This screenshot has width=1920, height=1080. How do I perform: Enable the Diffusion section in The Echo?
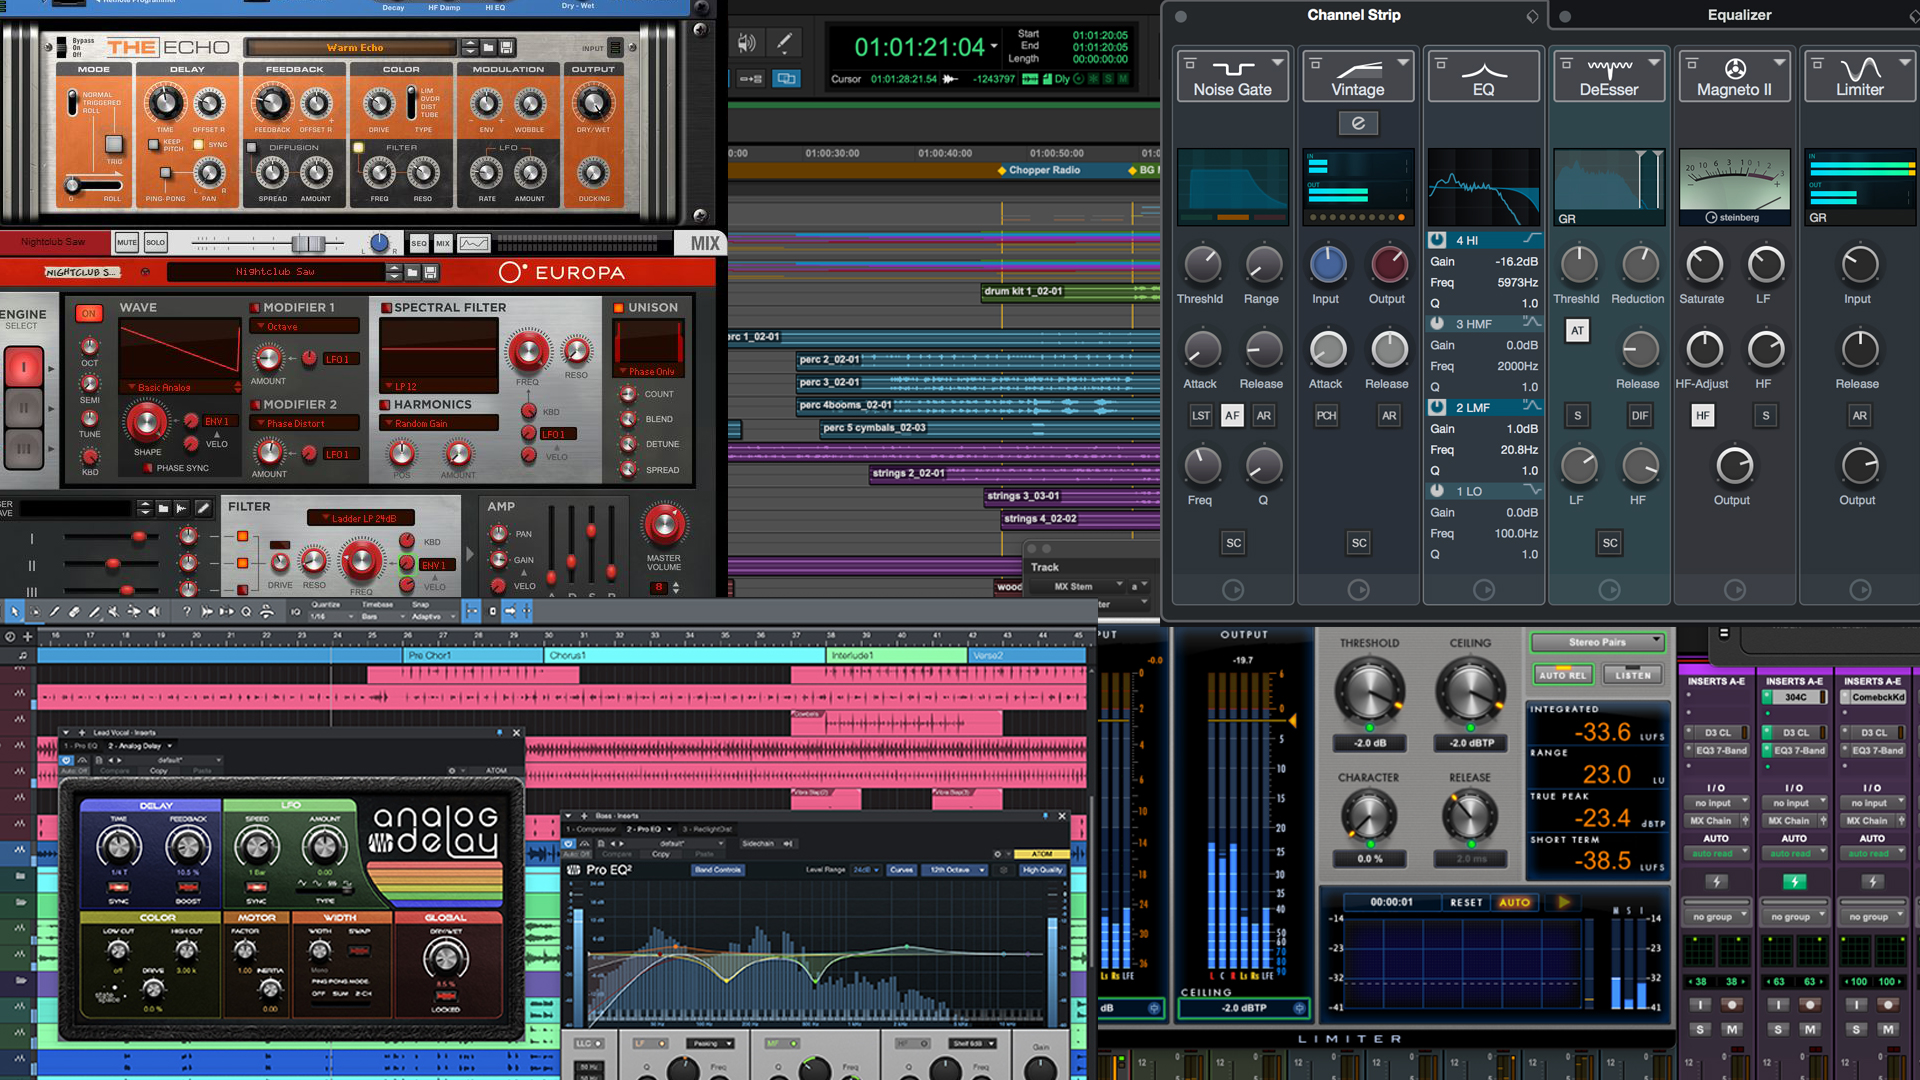249,147
